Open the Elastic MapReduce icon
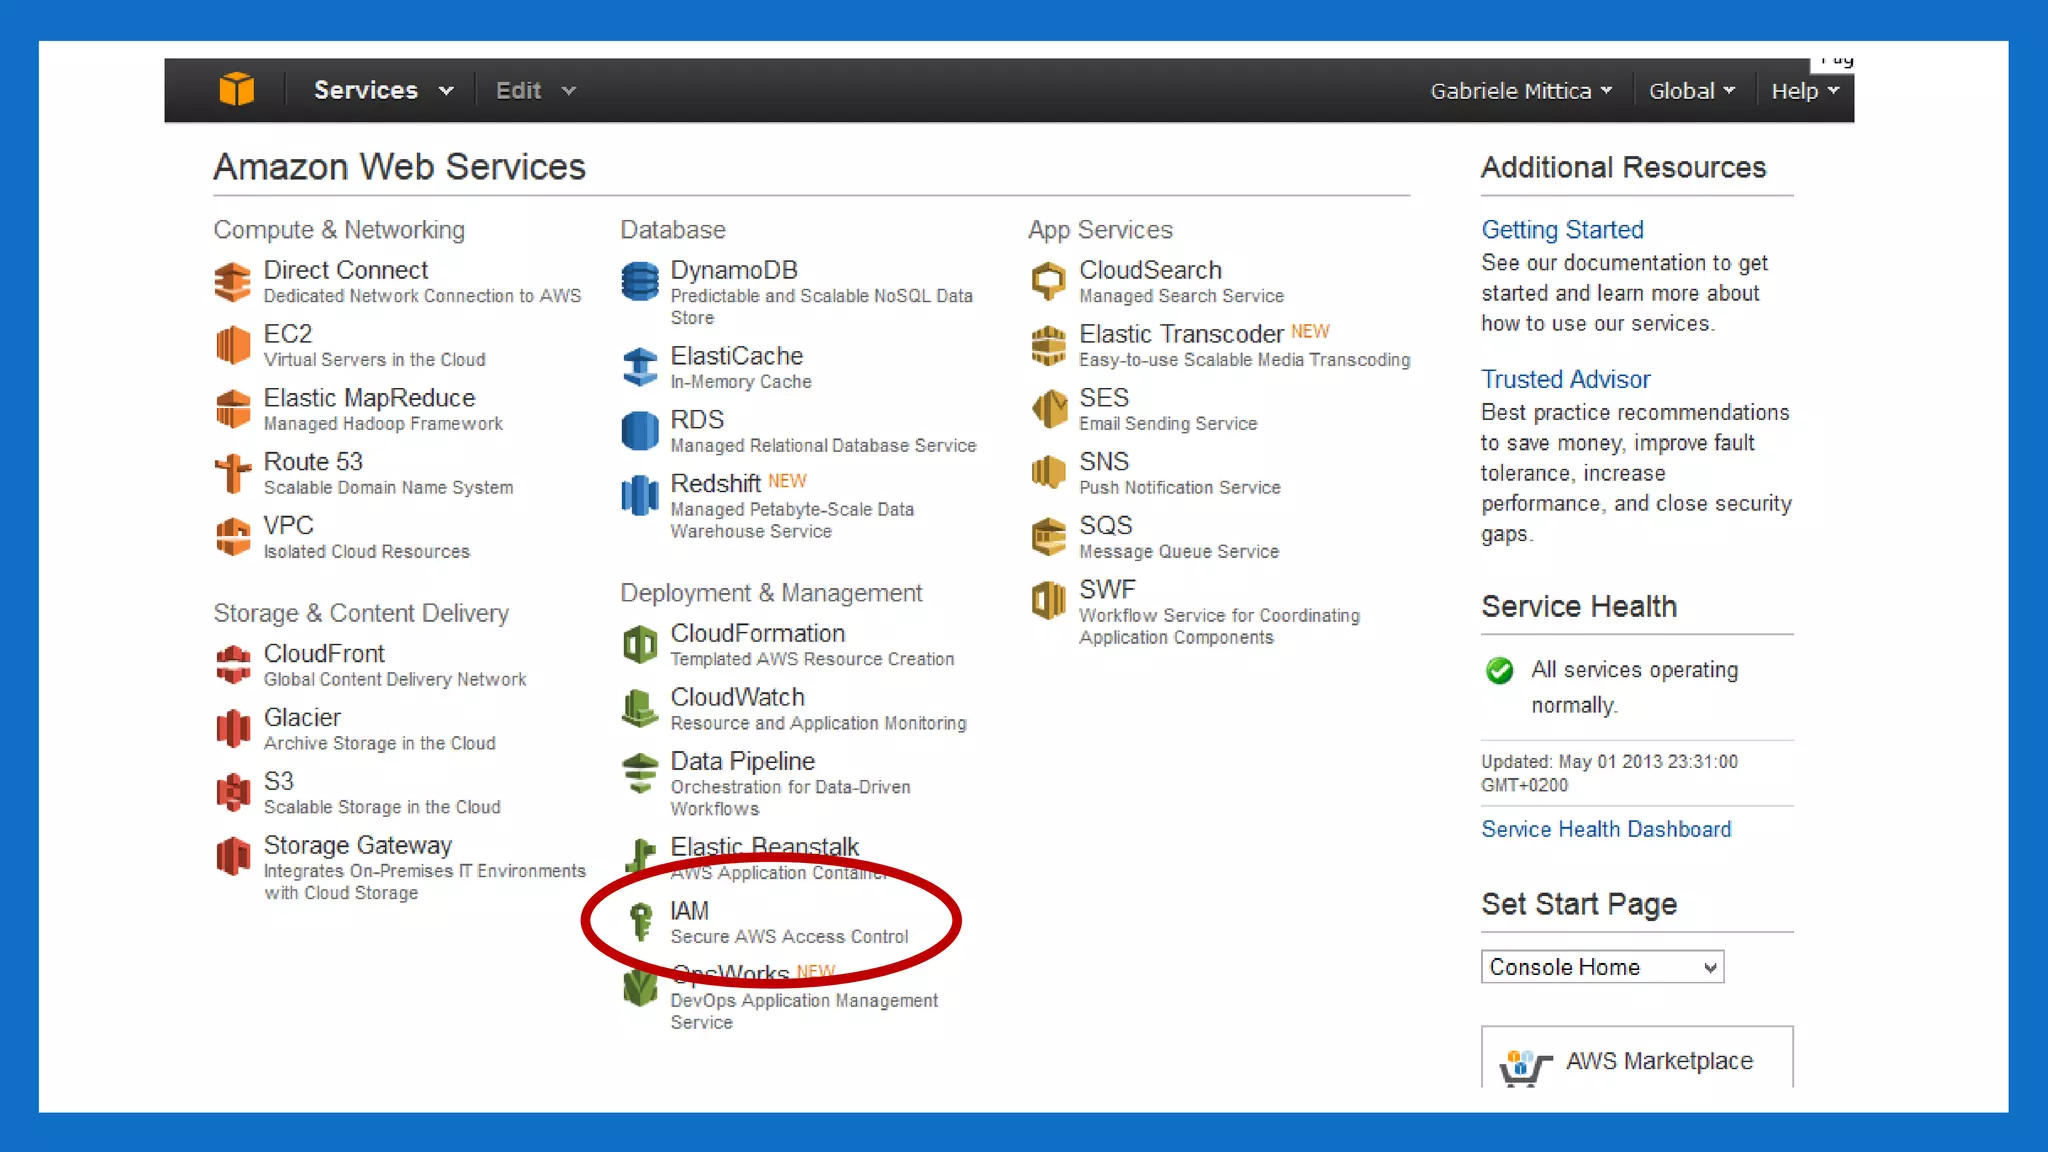This screenshot has height=1152, width=2048. coord(233,409)
